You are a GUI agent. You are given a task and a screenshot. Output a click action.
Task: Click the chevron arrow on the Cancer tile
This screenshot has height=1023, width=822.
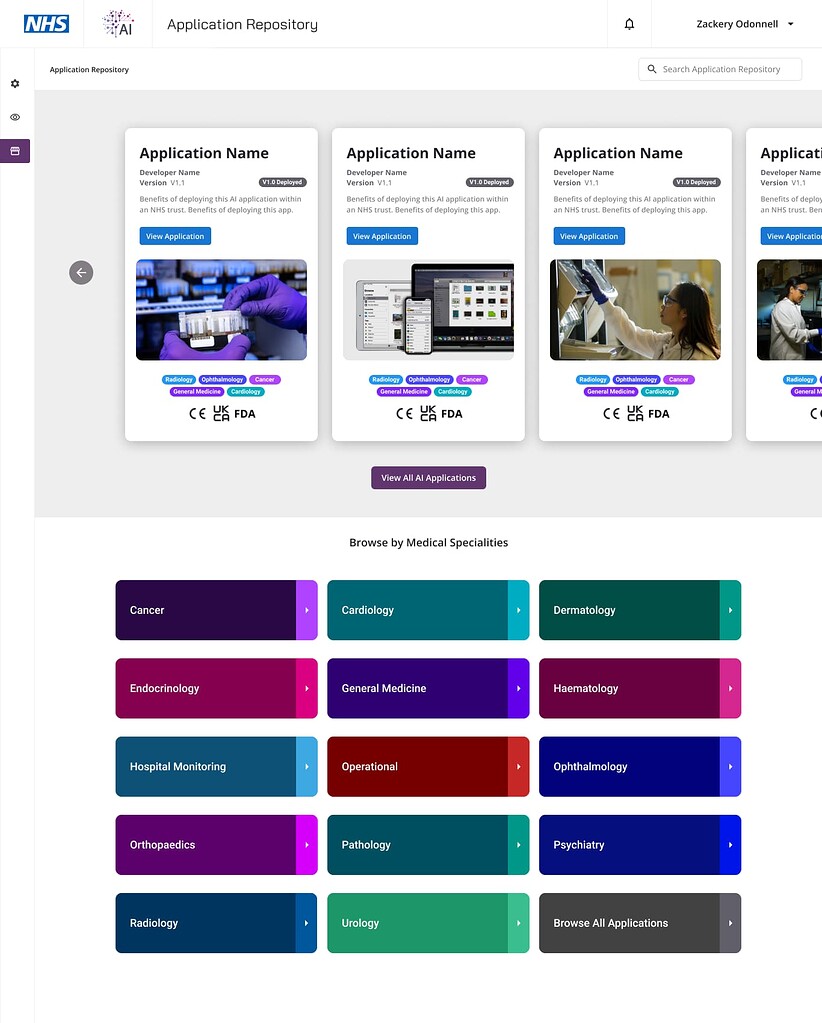[308, 609]
